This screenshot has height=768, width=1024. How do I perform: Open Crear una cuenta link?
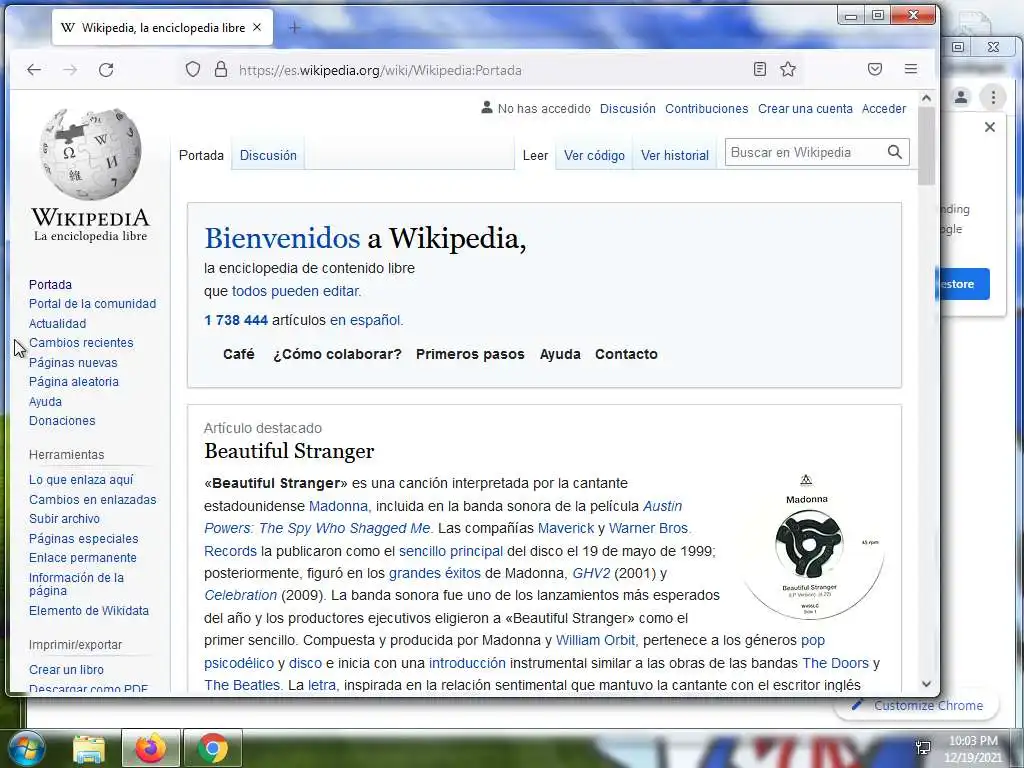tap(805, 108)
